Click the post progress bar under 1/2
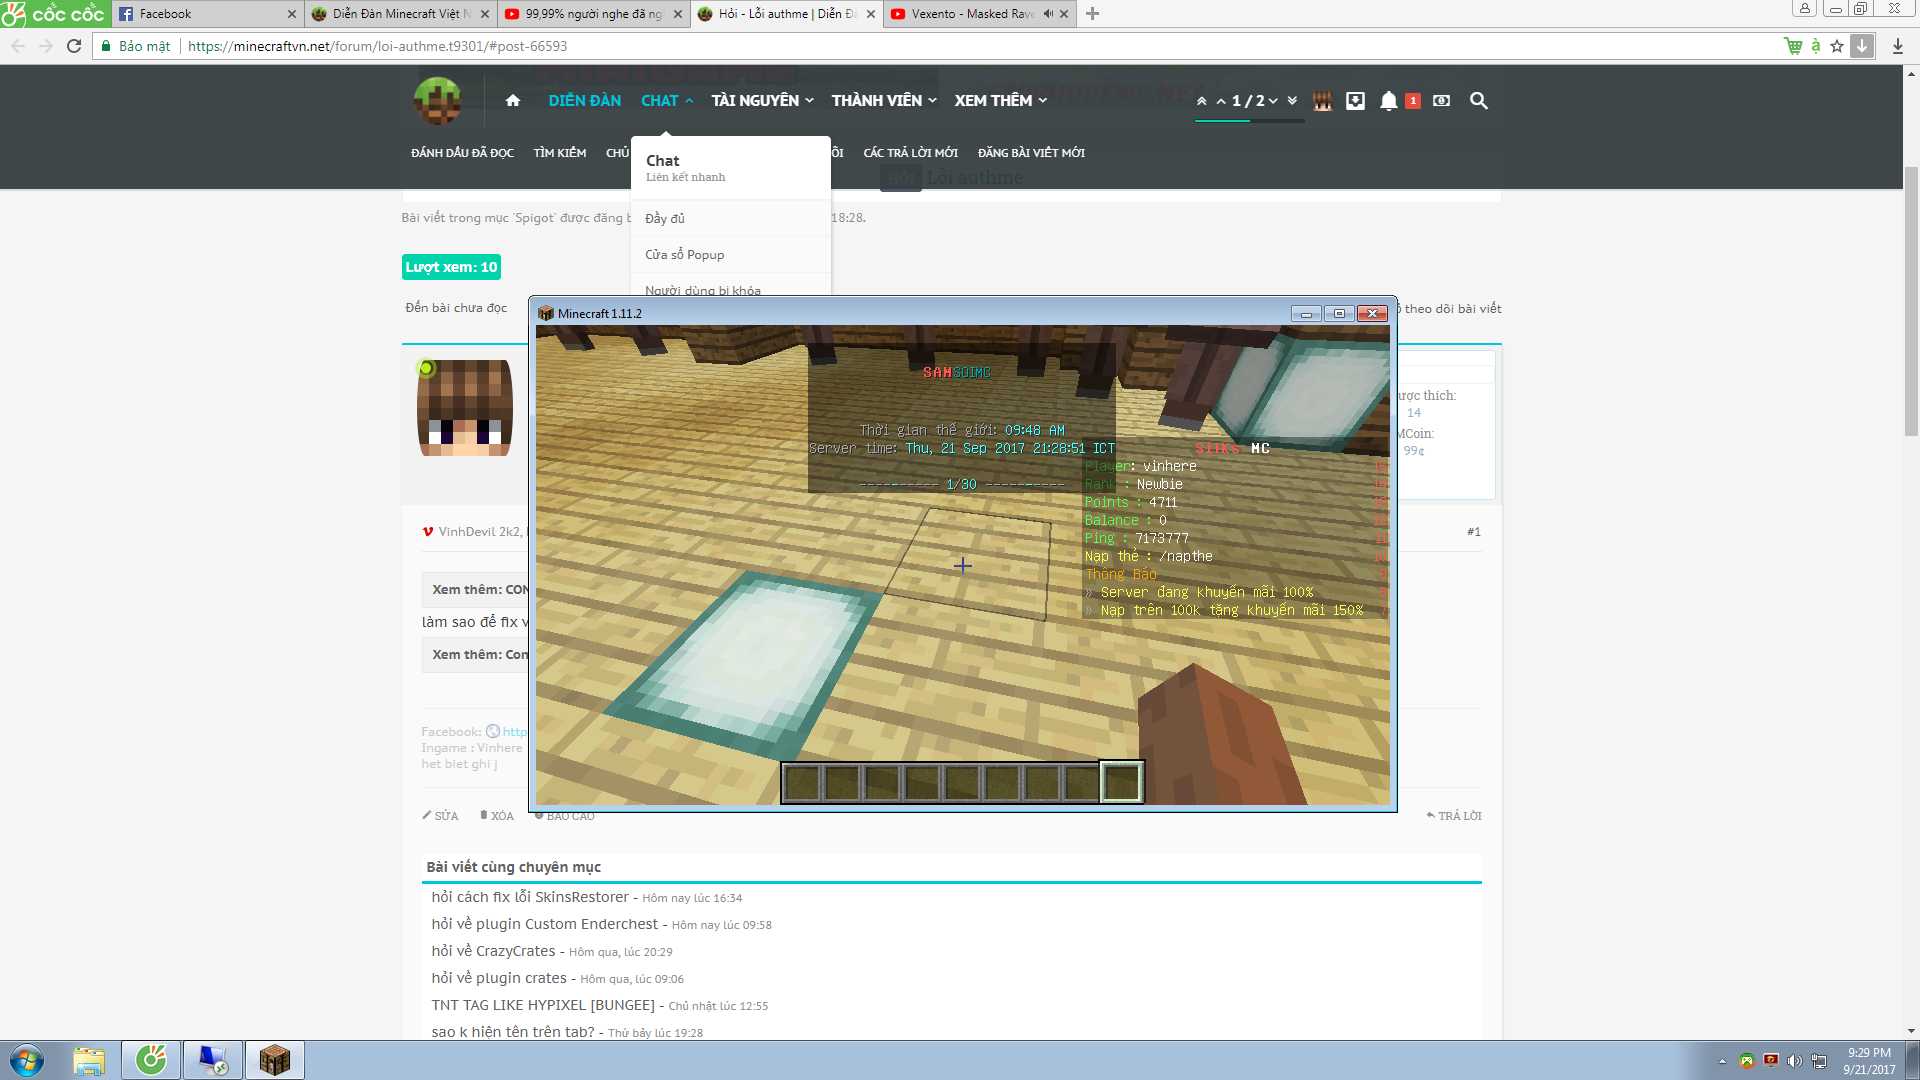Screen dimensions: 1920x1080 [1249, 121]
